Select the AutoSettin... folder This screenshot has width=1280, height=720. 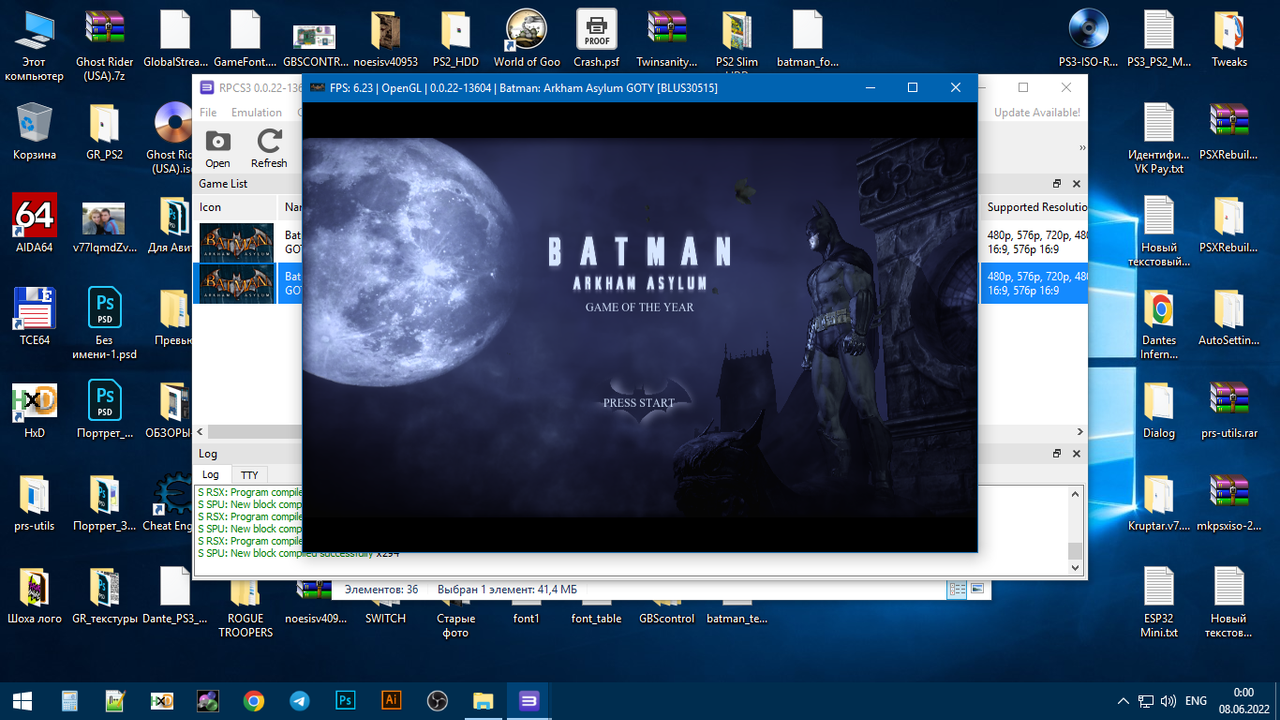click(x=1229, y=316)
